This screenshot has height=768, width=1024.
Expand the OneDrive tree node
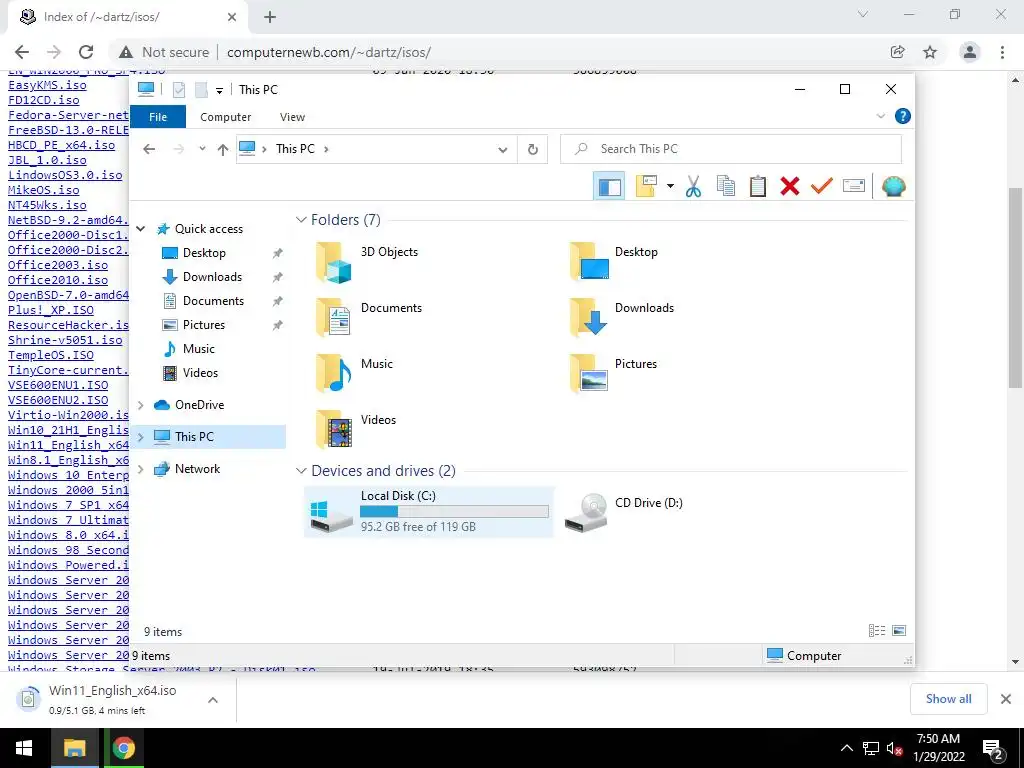pyautogui.click(x=140, y=405)
